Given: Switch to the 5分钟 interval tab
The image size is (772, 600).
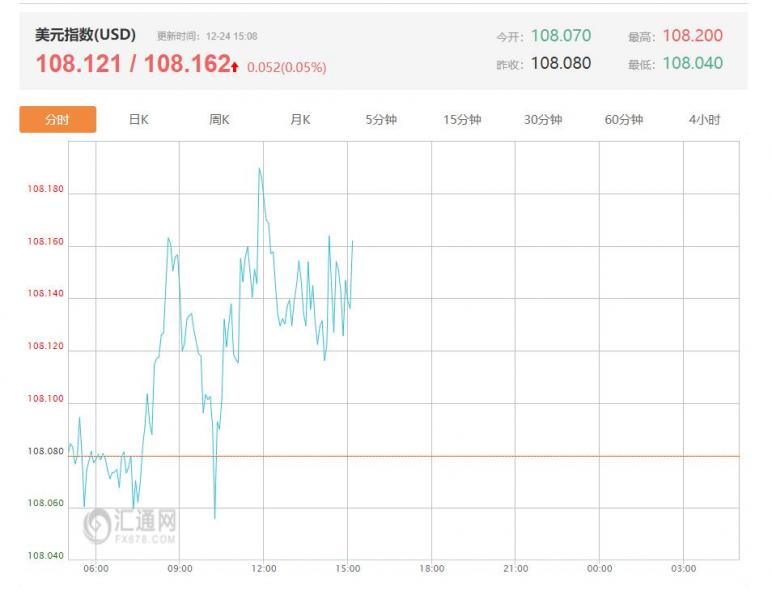Looking at the screenshot, I should (381, 120).
